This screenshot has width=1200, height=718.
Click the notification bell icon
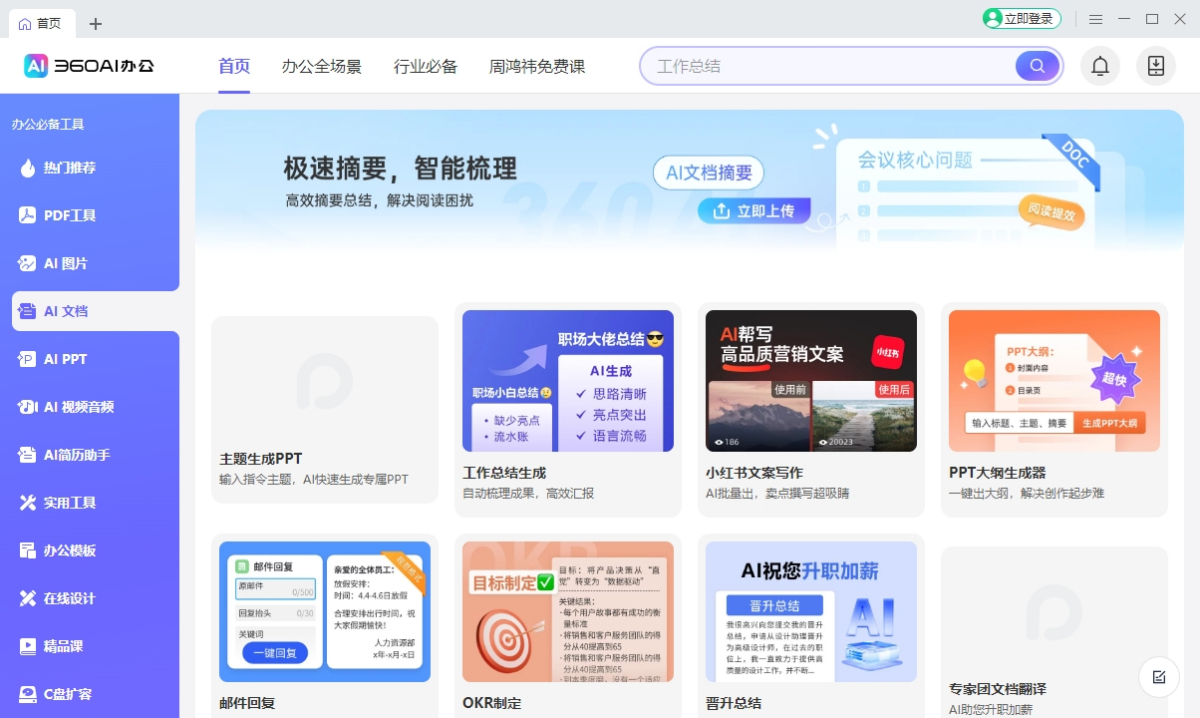(x=1100, y=65)
